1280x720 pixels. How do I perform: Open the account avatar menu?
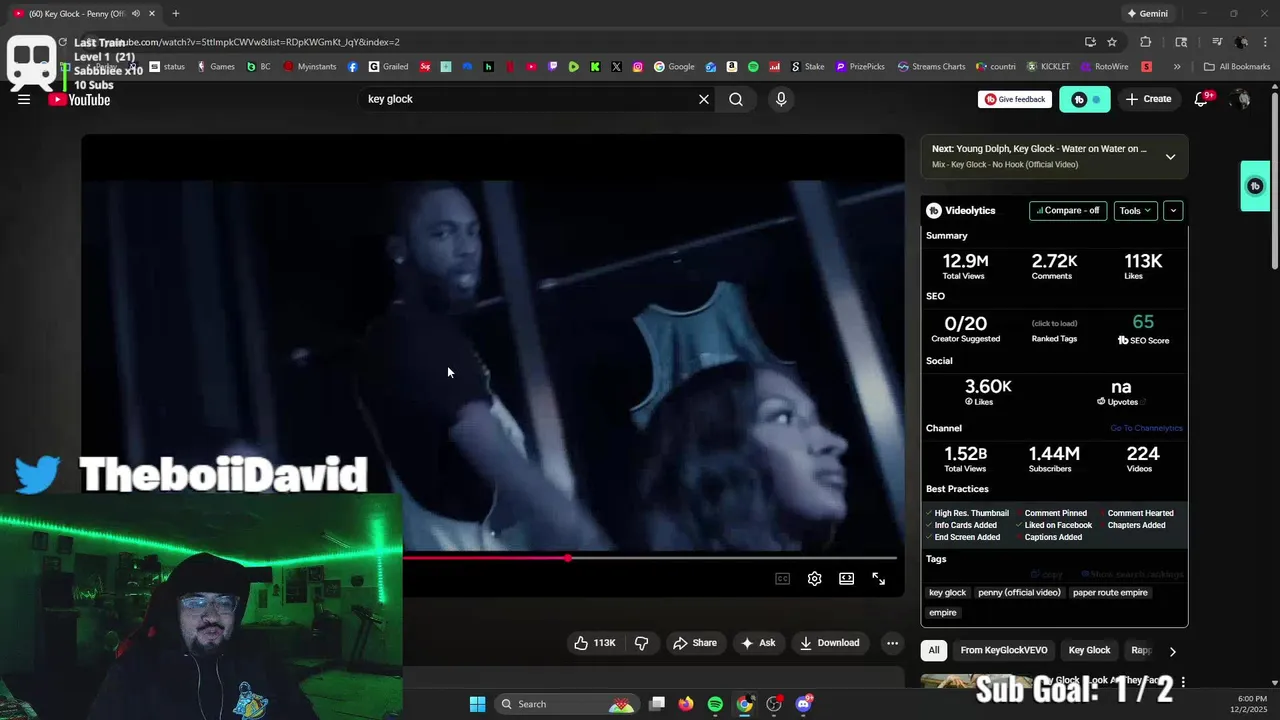(x=1241, y=99)
